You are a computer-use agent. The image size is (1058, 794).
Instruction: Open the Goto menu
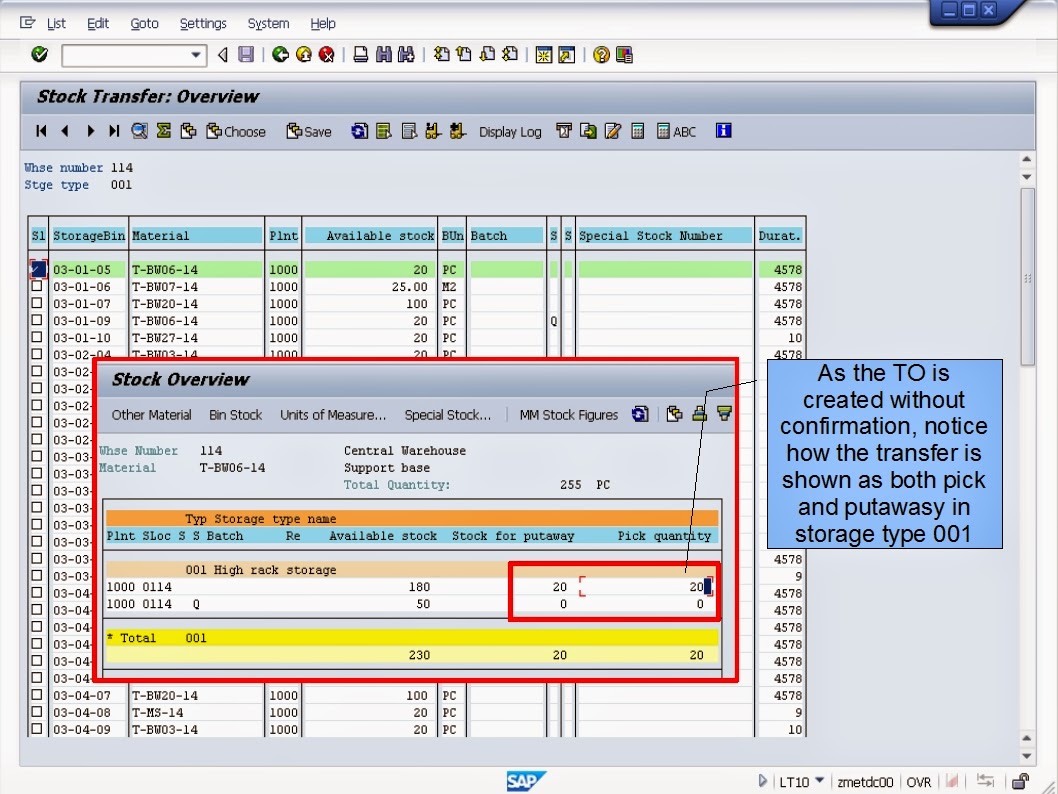(x=144, y=23)
